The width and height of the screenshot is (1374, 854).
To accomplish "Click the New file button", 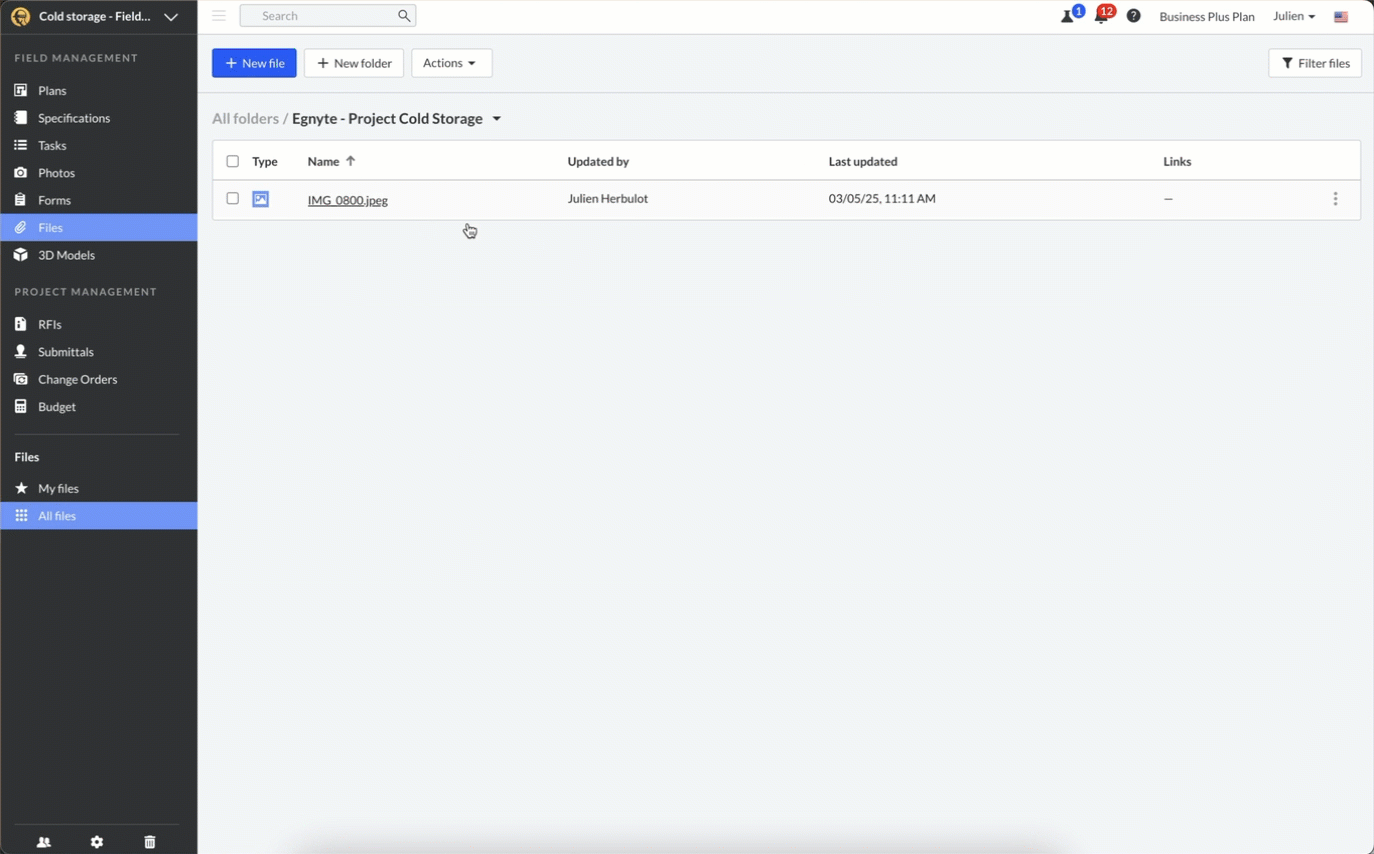I will [254, 63].
